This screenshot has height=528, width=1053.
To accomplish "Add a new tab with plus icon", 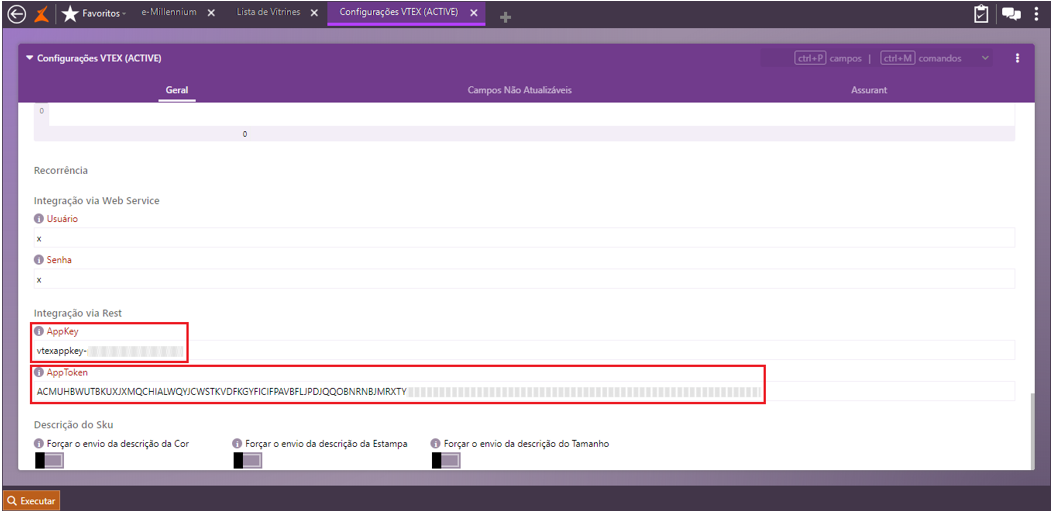I will click(x=506, y=17).
